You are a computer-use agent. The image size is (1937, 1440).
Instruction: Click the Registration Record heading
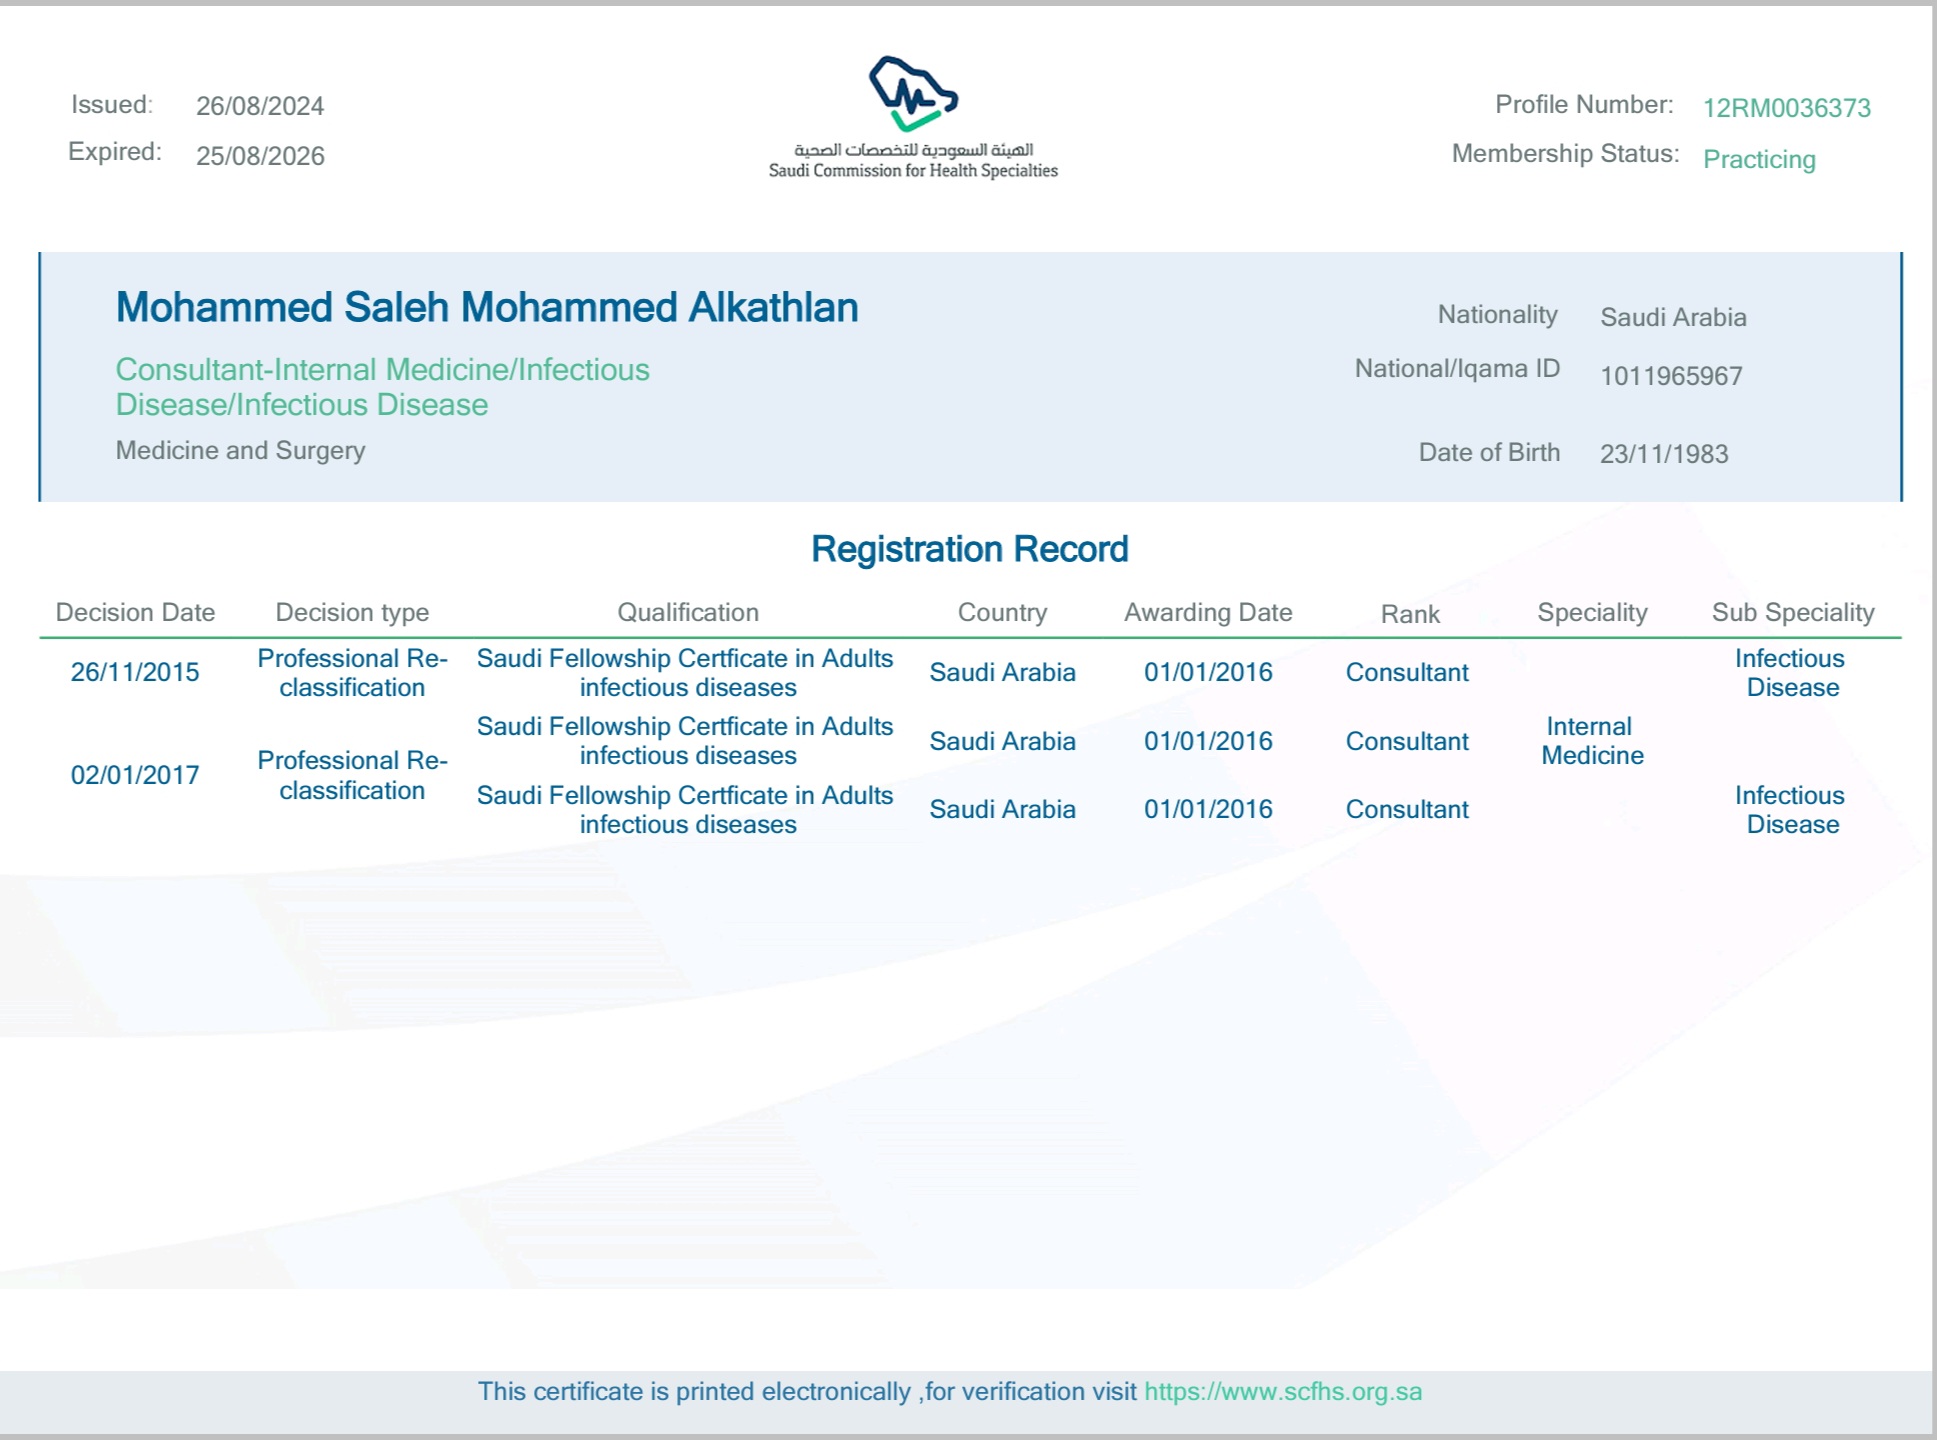click(969, 549)
